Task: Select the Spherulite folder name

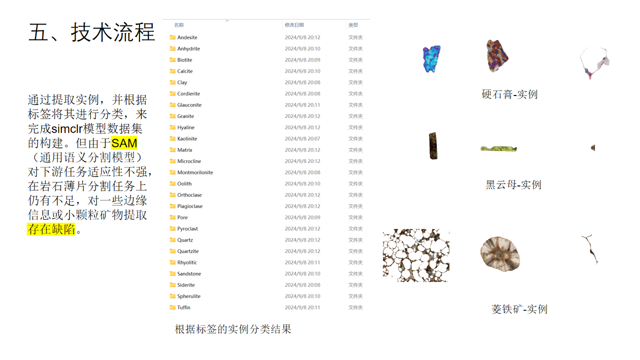Action: [189, 296]
